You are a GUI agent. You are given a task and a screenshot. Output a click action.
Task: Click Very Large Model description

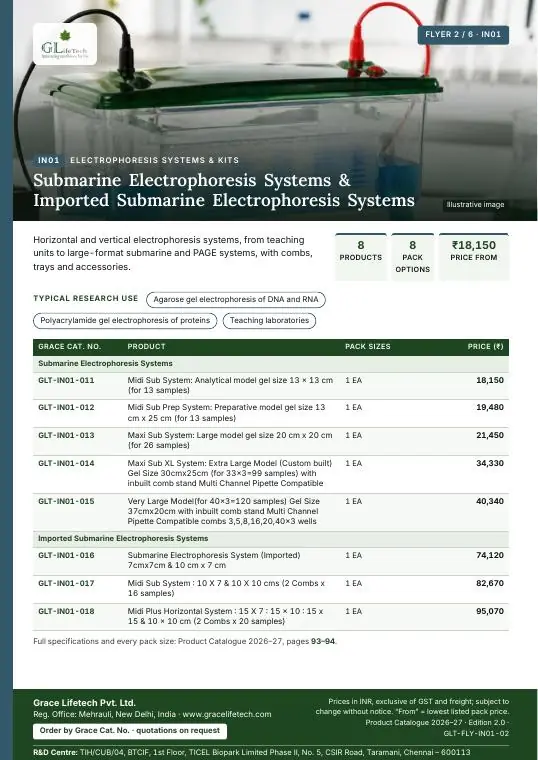224,511
